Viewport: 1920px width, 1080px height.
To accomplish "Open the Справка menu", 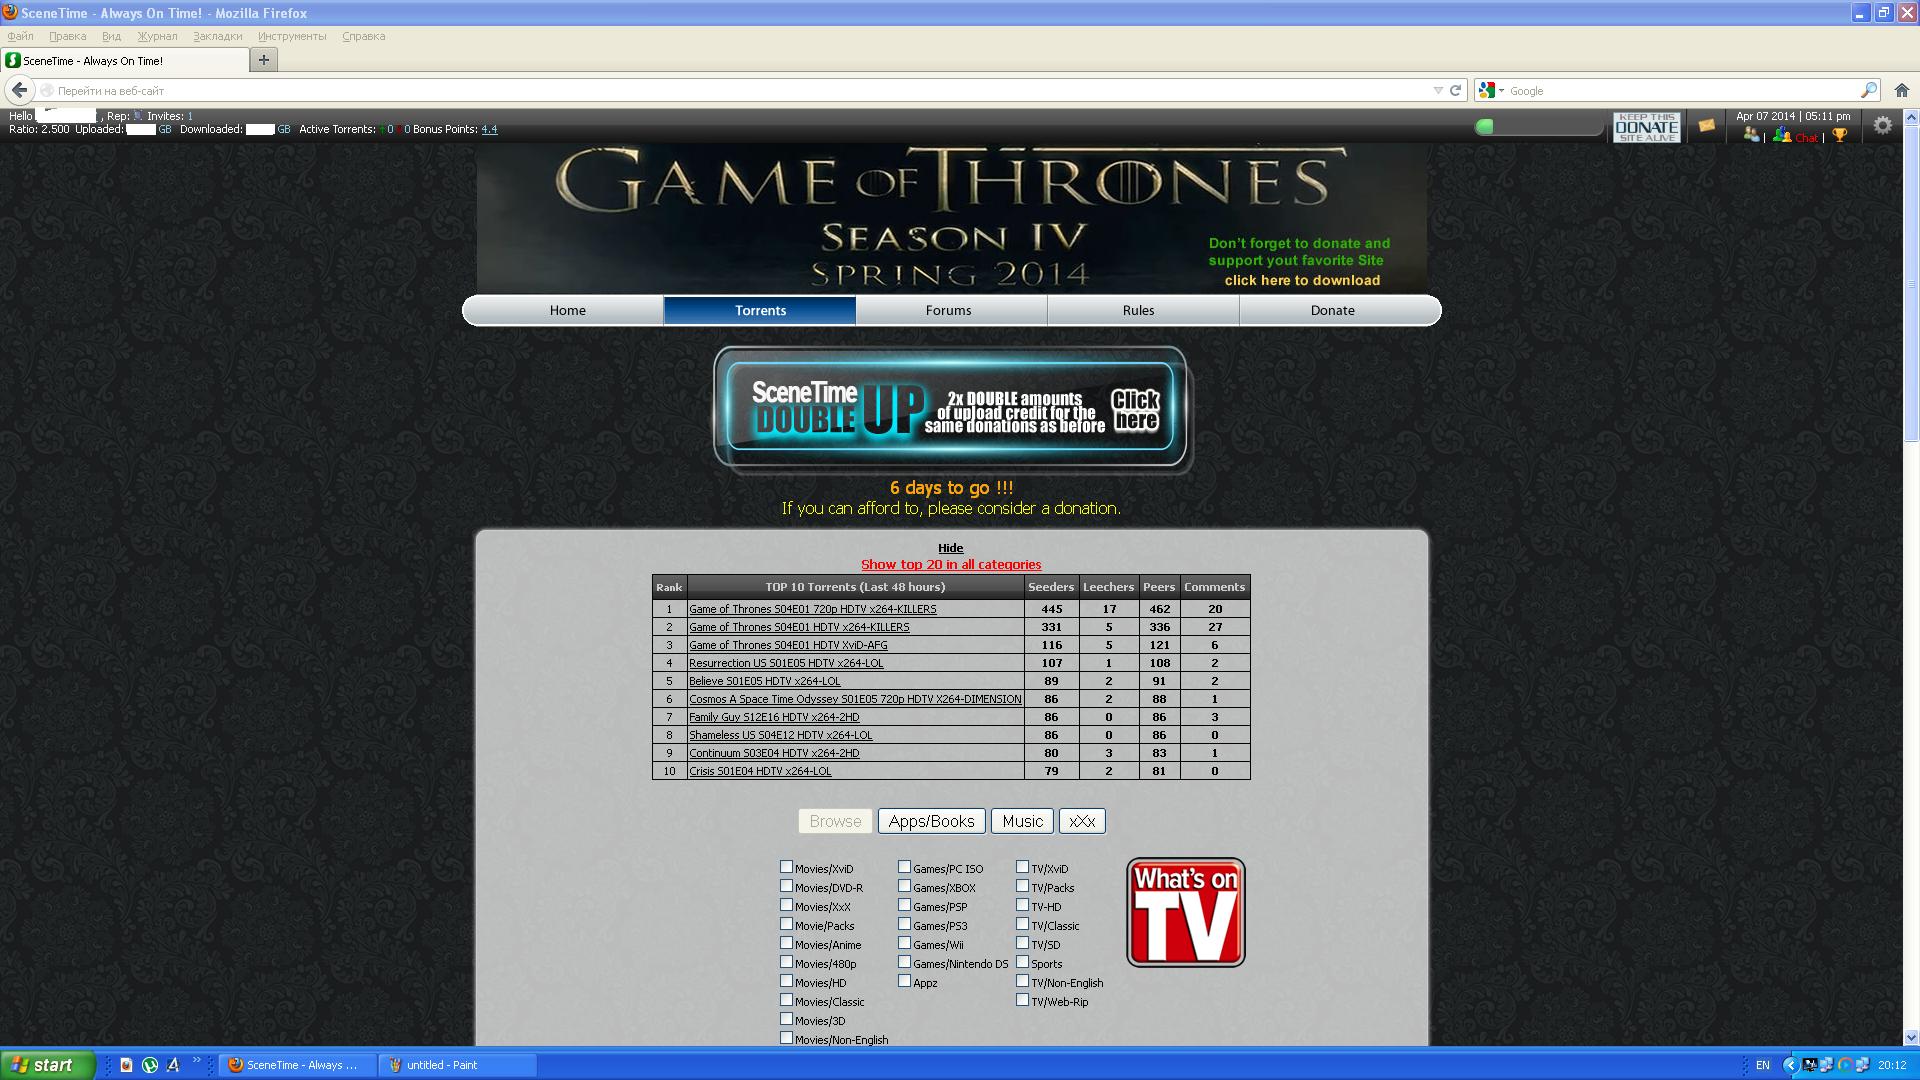I will point(363,36).
